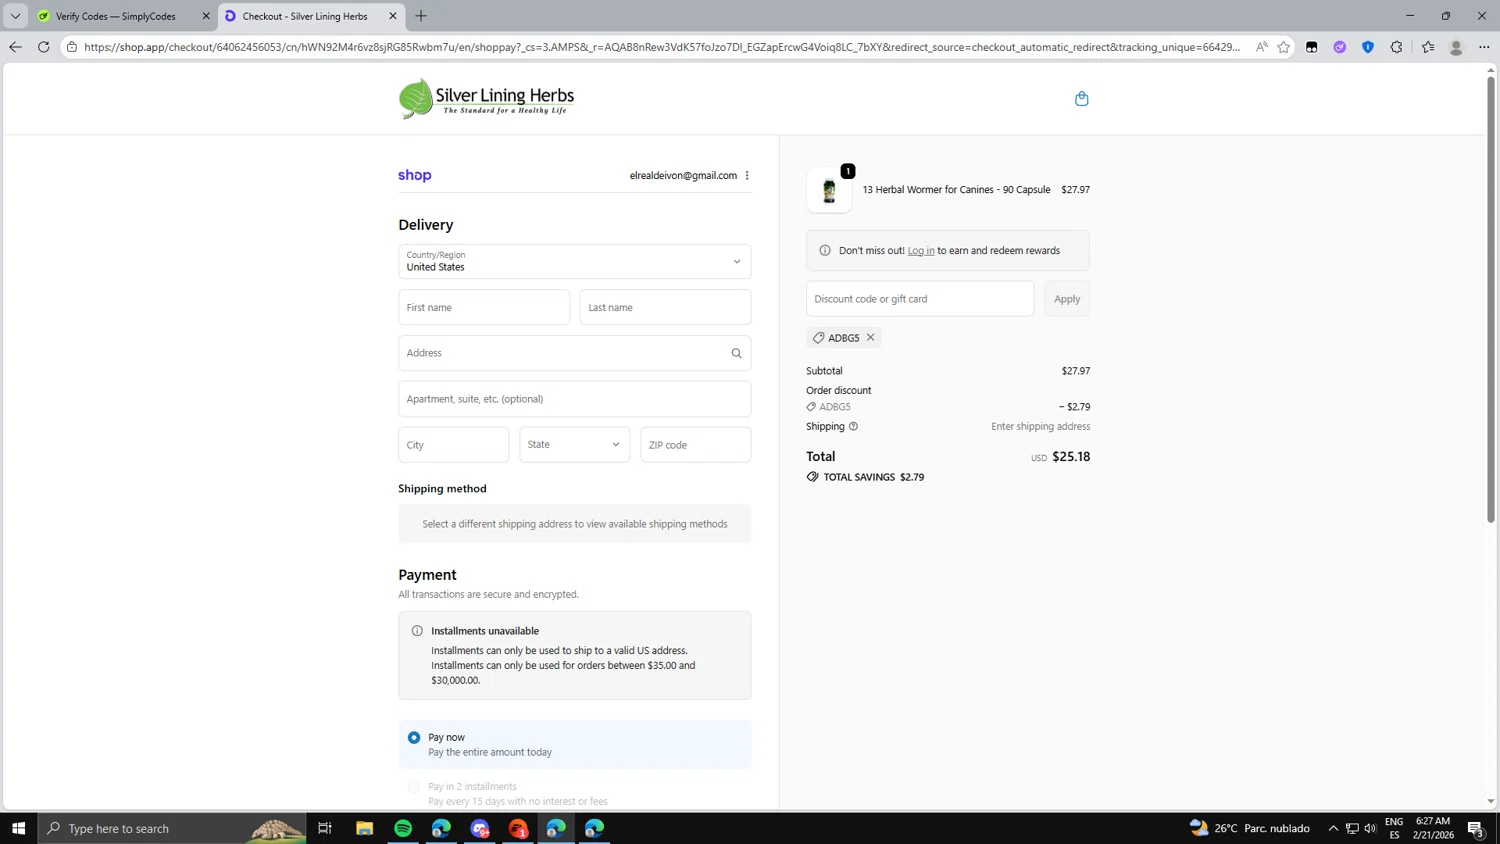The height and width of the screenshot is (844, 1500).
Task: Click the Shipping help question mark icon
Action: coord(853,426)
